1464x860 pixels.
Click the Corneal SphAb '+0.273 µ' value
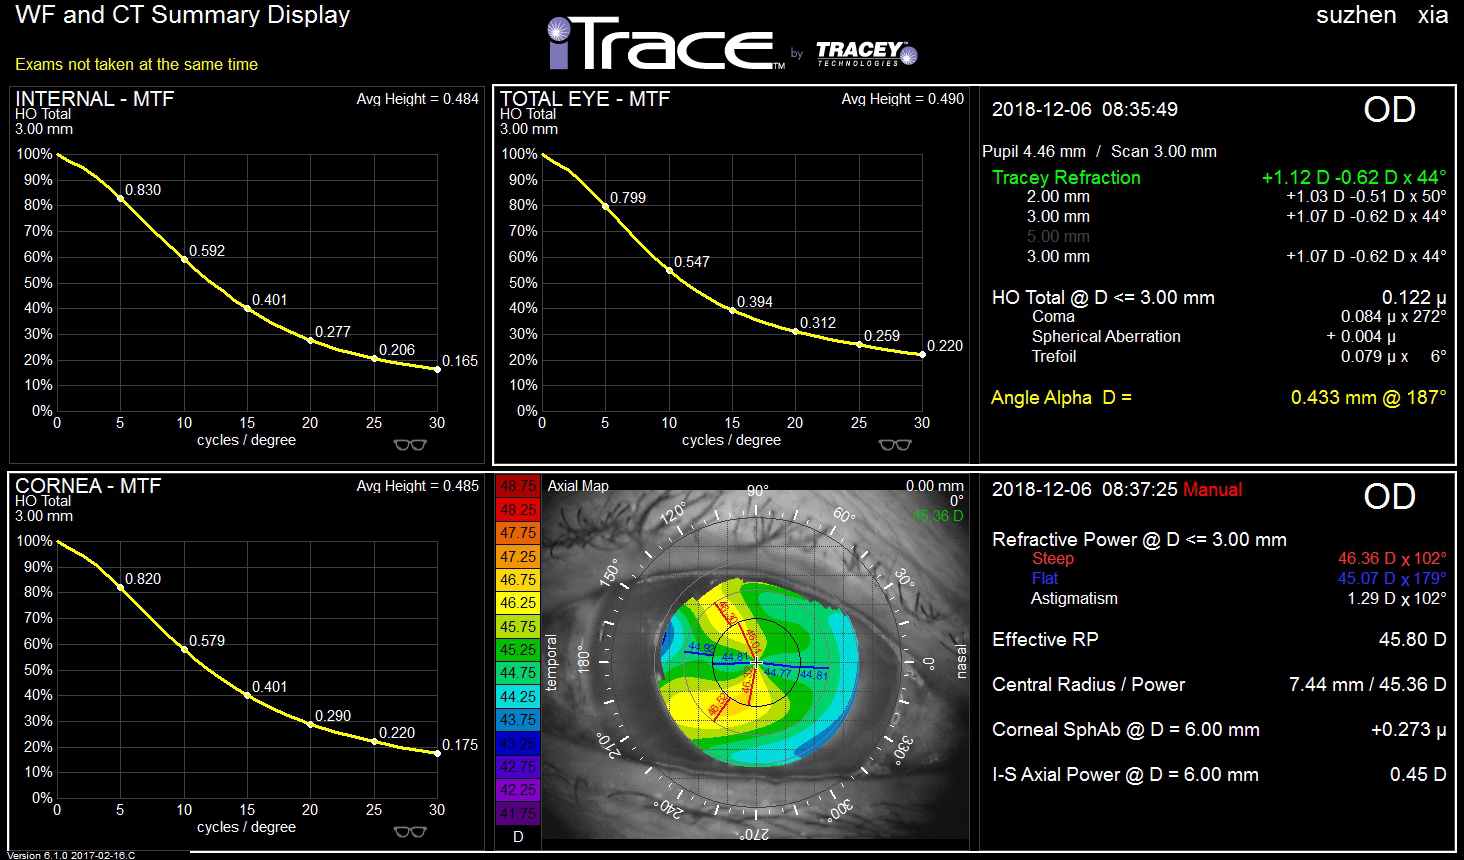1408,730
